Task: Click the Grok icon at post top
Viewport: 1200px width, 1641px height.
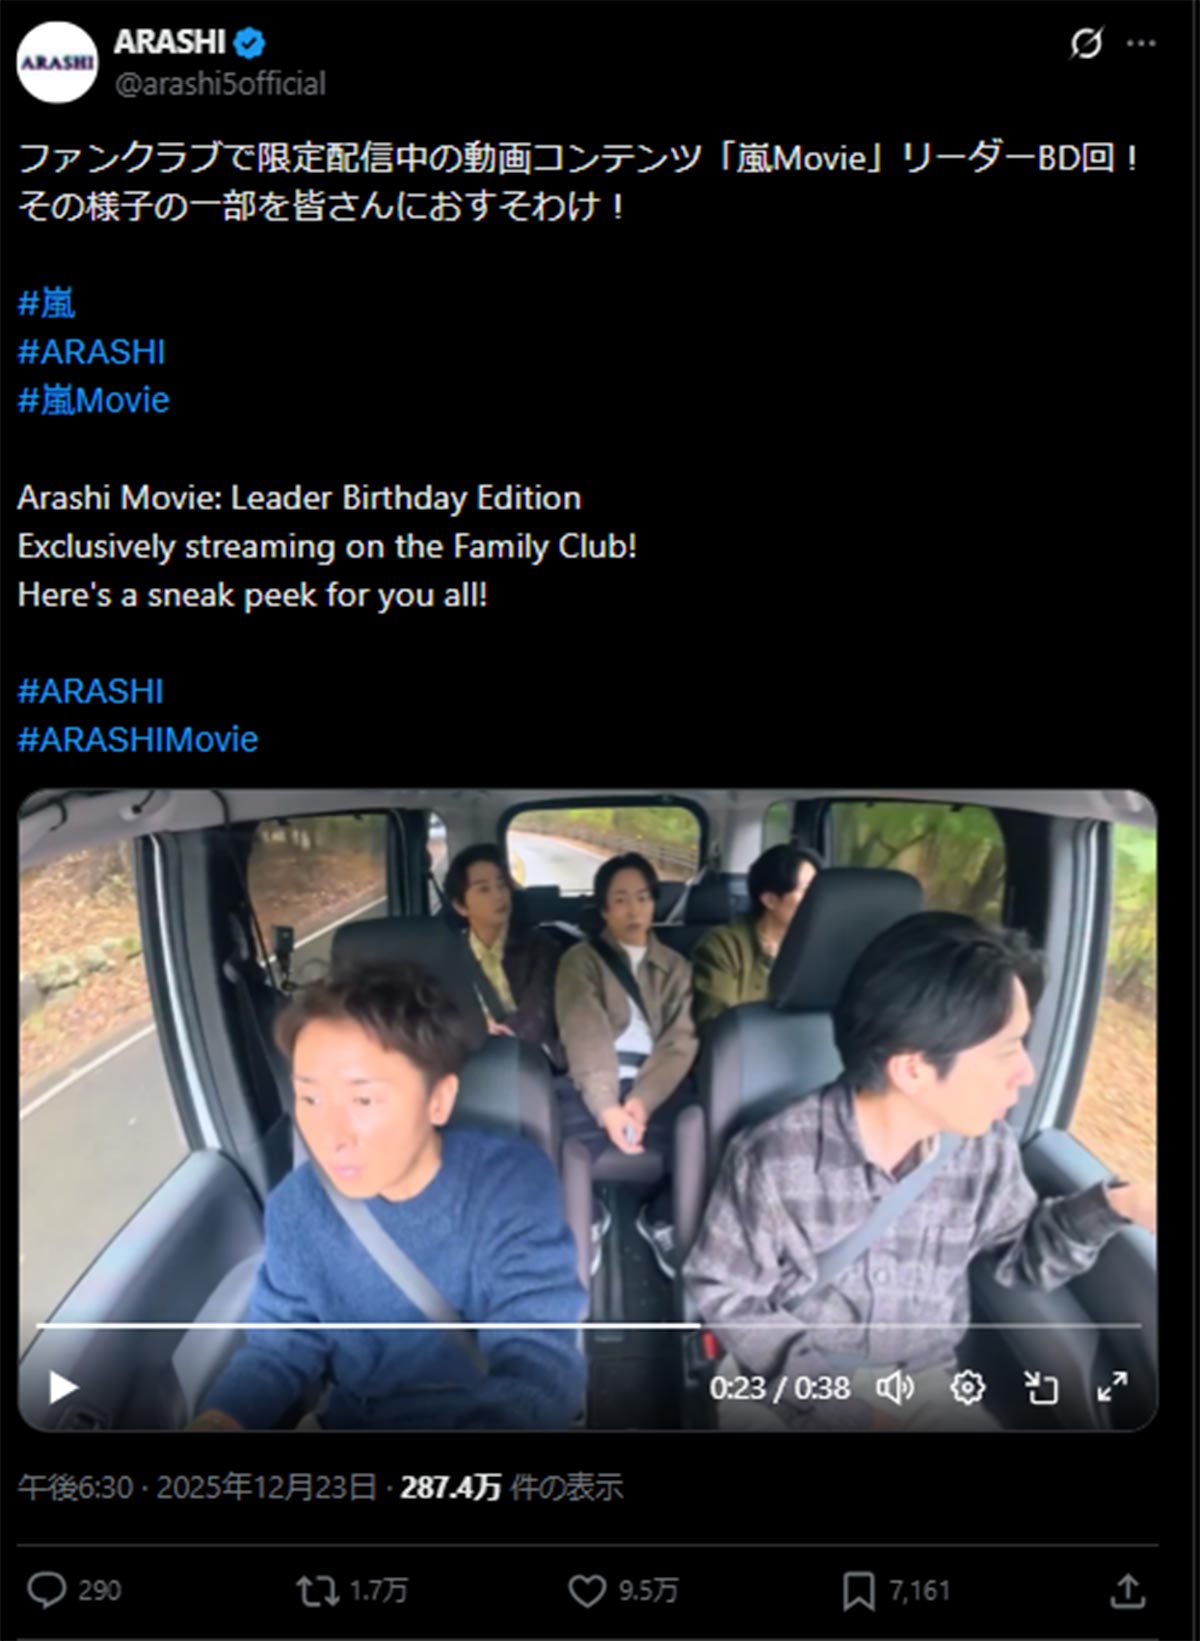Action: click(x=1086, y=43)
